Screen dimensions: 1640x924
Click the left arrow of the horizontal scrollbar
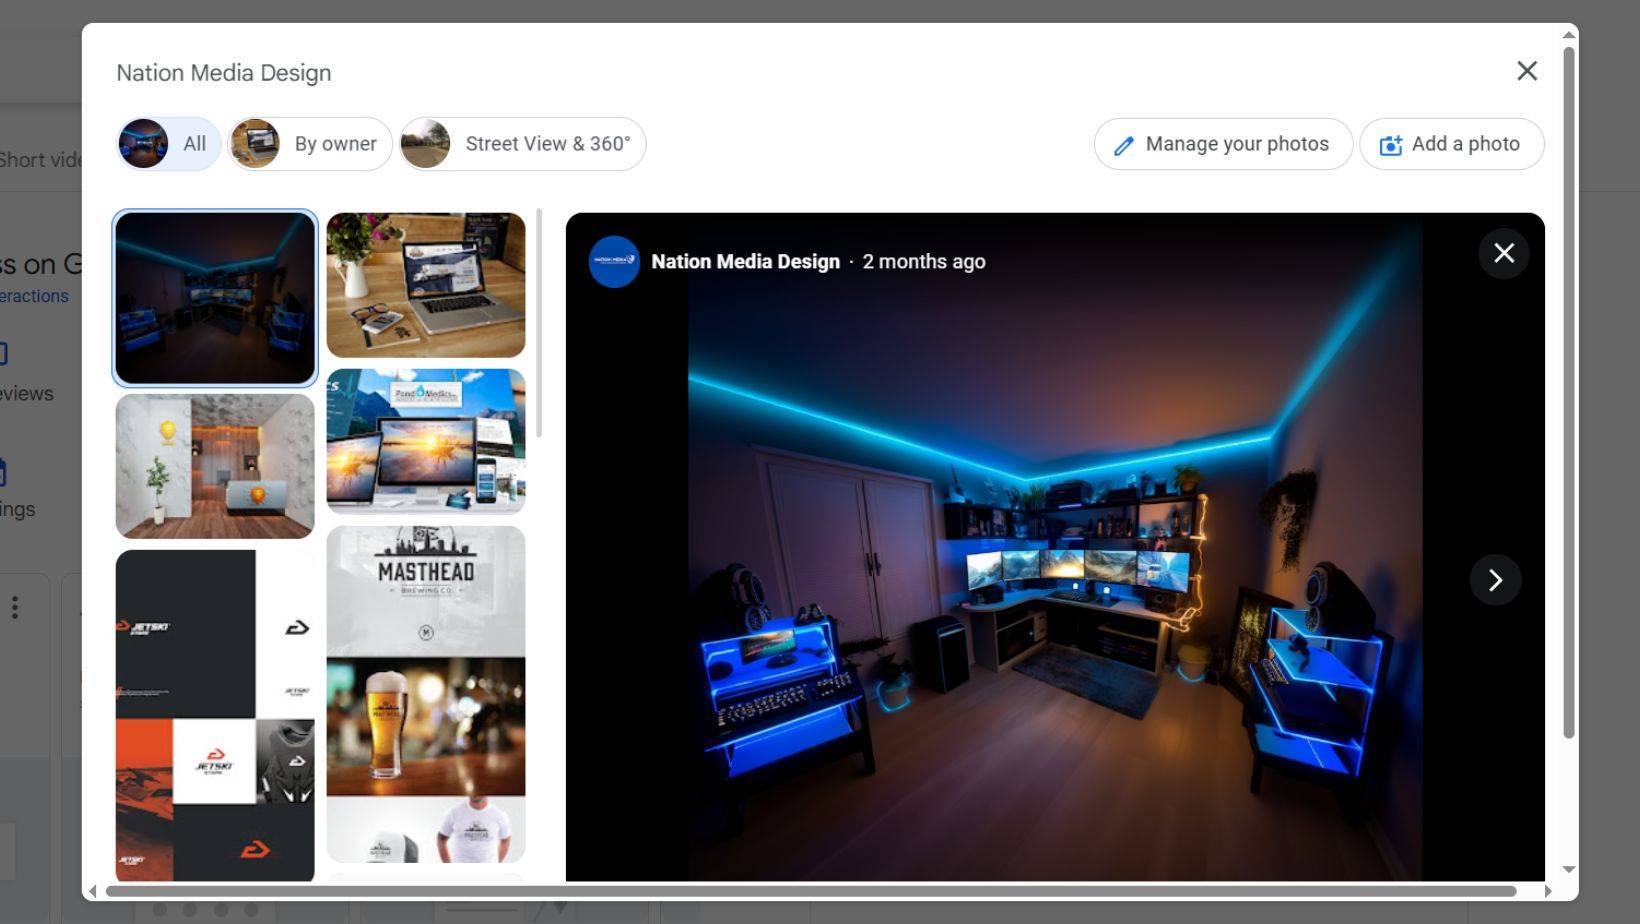tap(95, 891)
